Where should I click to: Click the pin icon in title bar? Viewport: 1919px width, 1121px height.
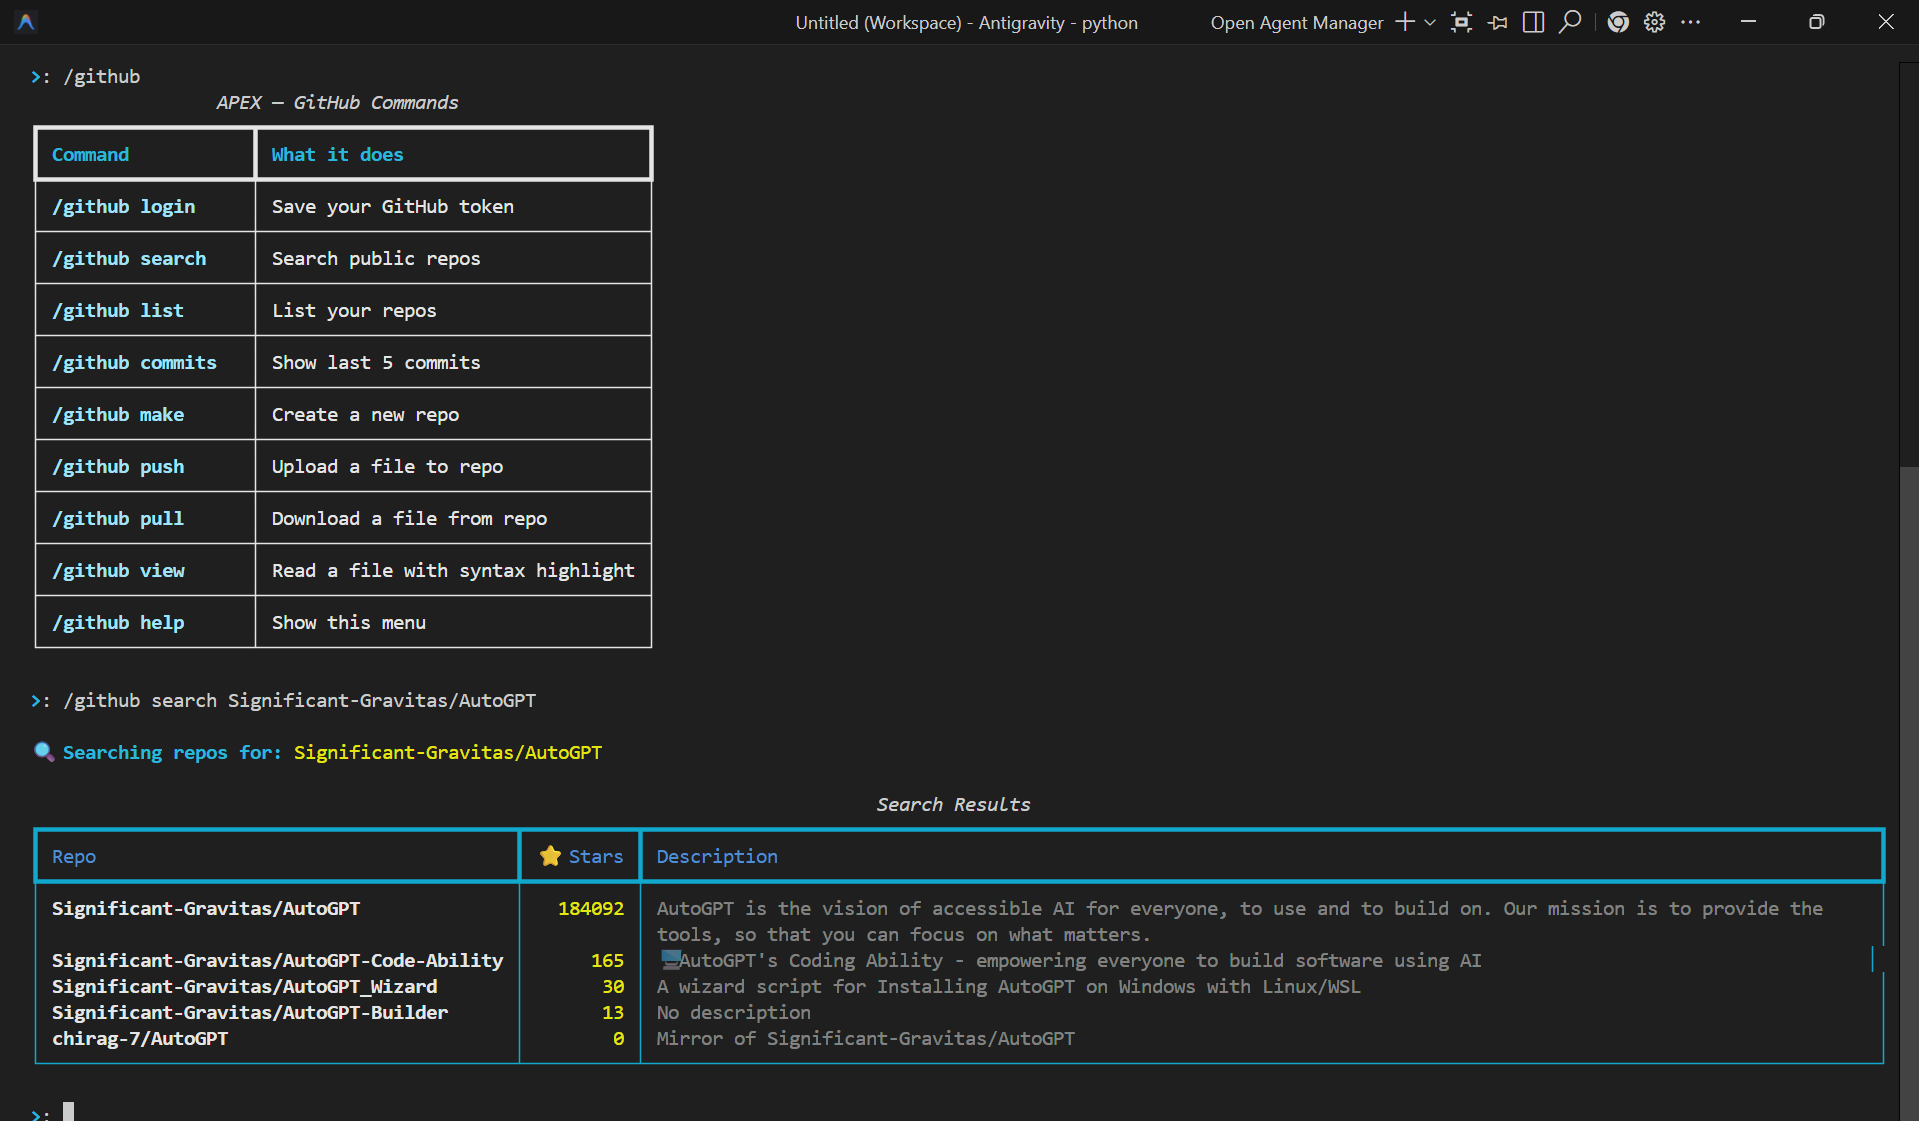click(x=1497, y=22)
